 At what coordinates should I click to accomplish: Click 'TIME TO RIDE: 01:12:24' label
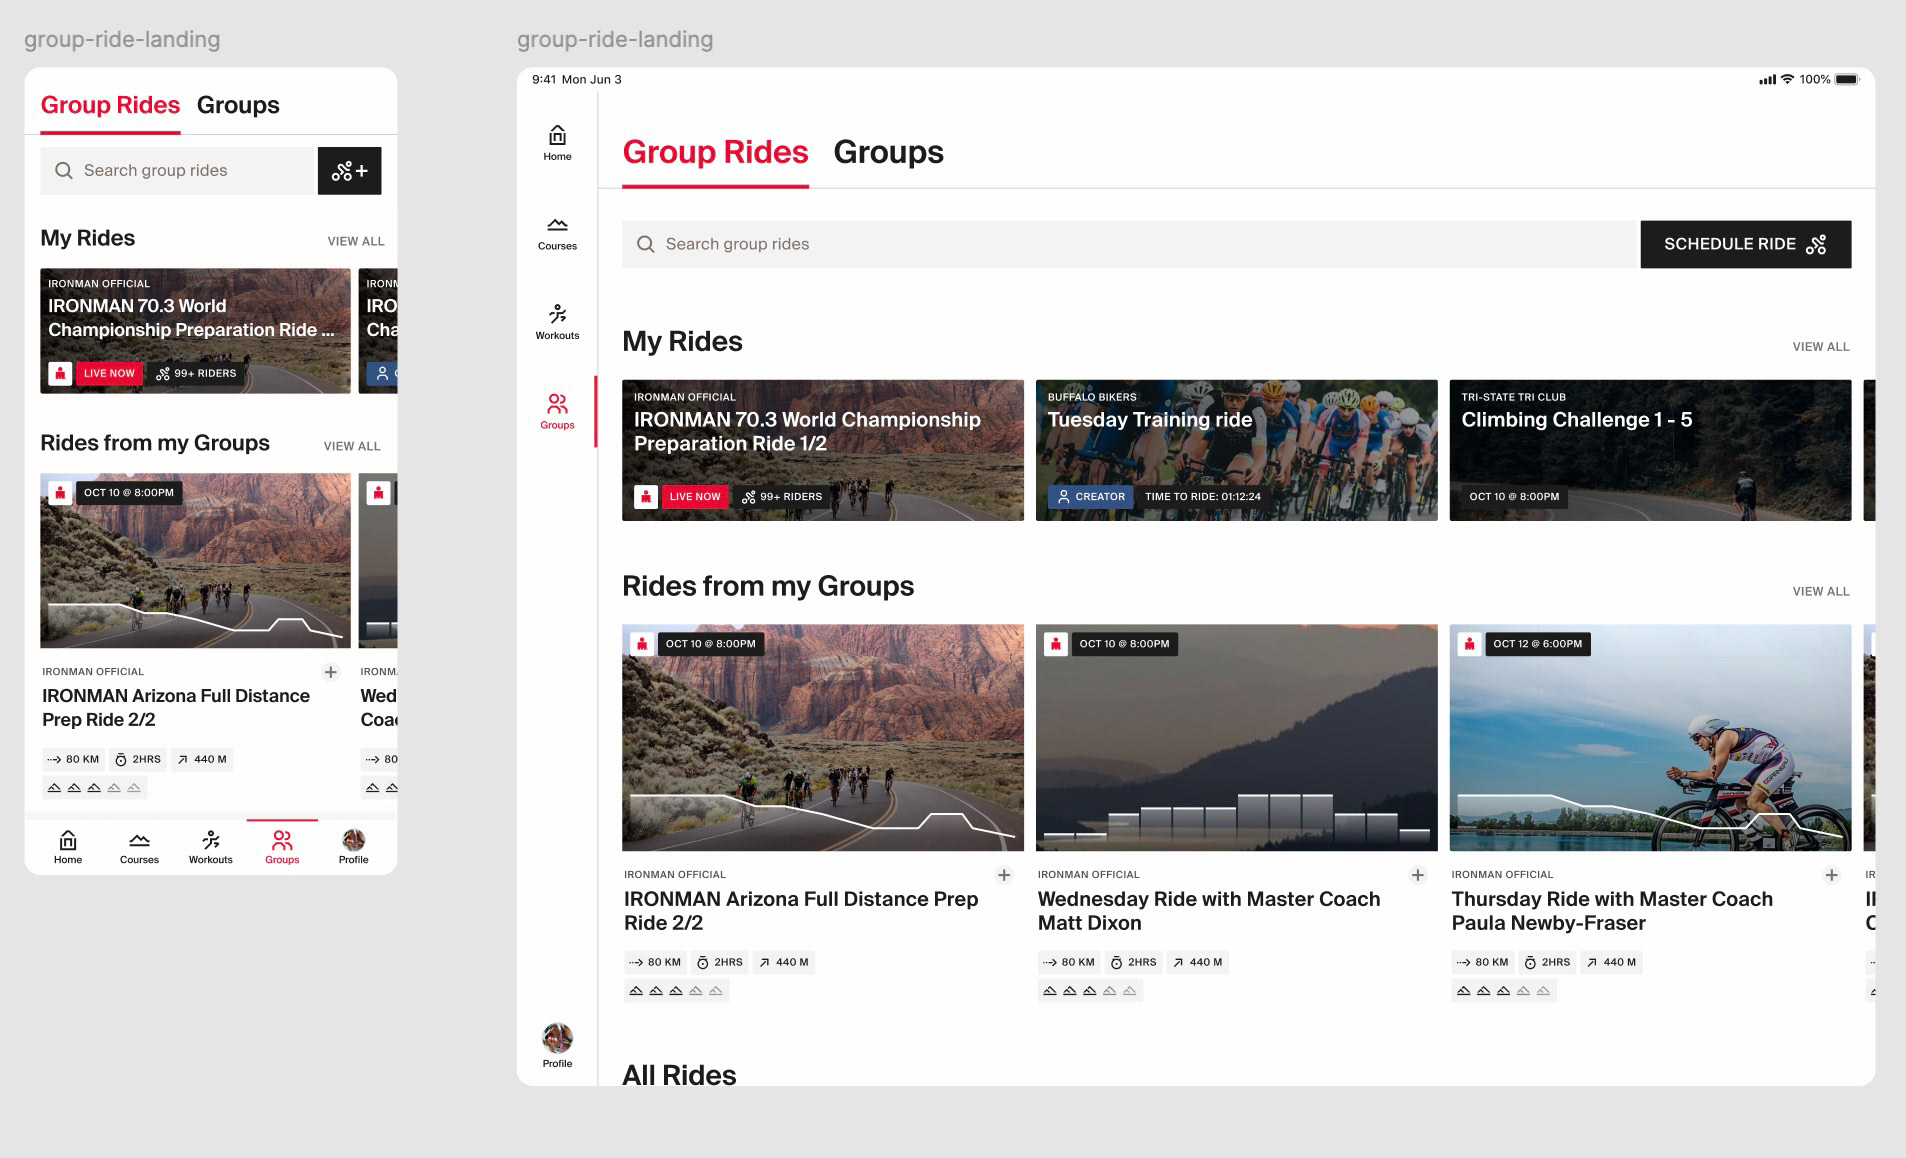1203,496
